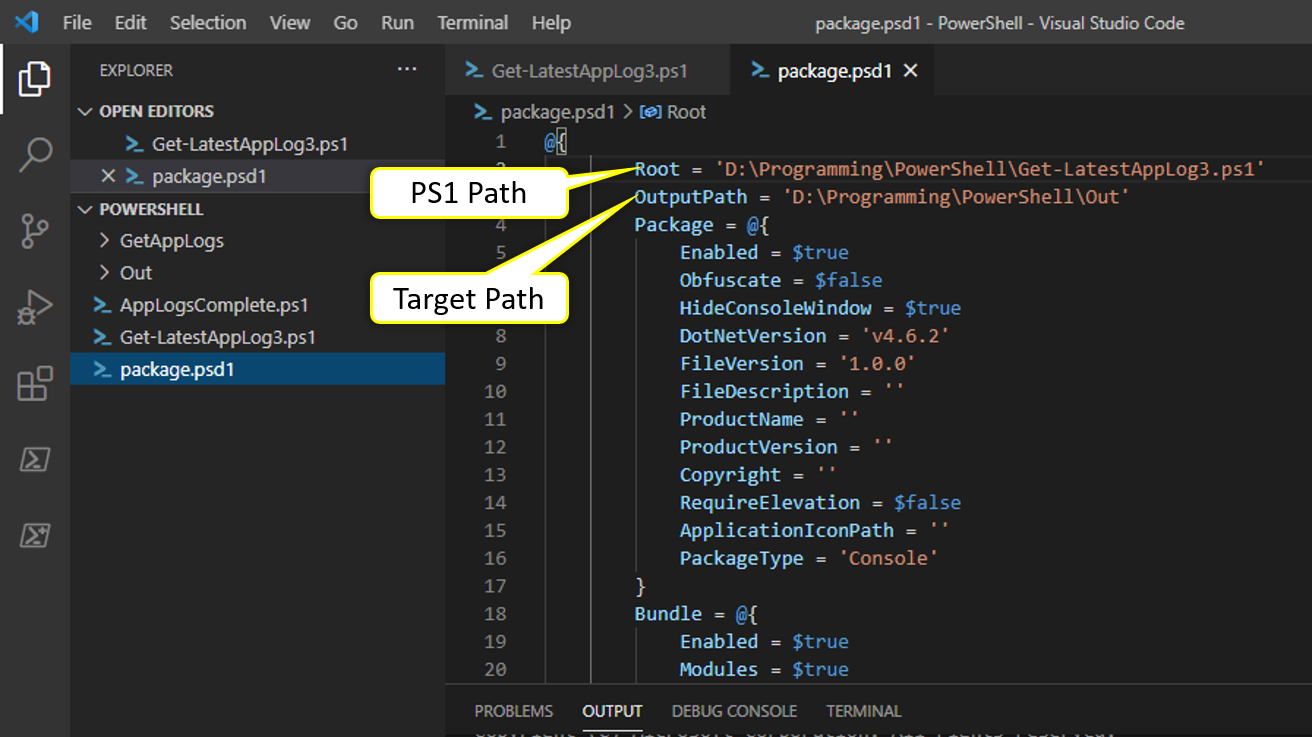Image resolution: width=1312 pixels, height=737 pixels.
Task: Collapse the POWERSHELL folder section
Action: pyautogui.click(x=85, y=209)
